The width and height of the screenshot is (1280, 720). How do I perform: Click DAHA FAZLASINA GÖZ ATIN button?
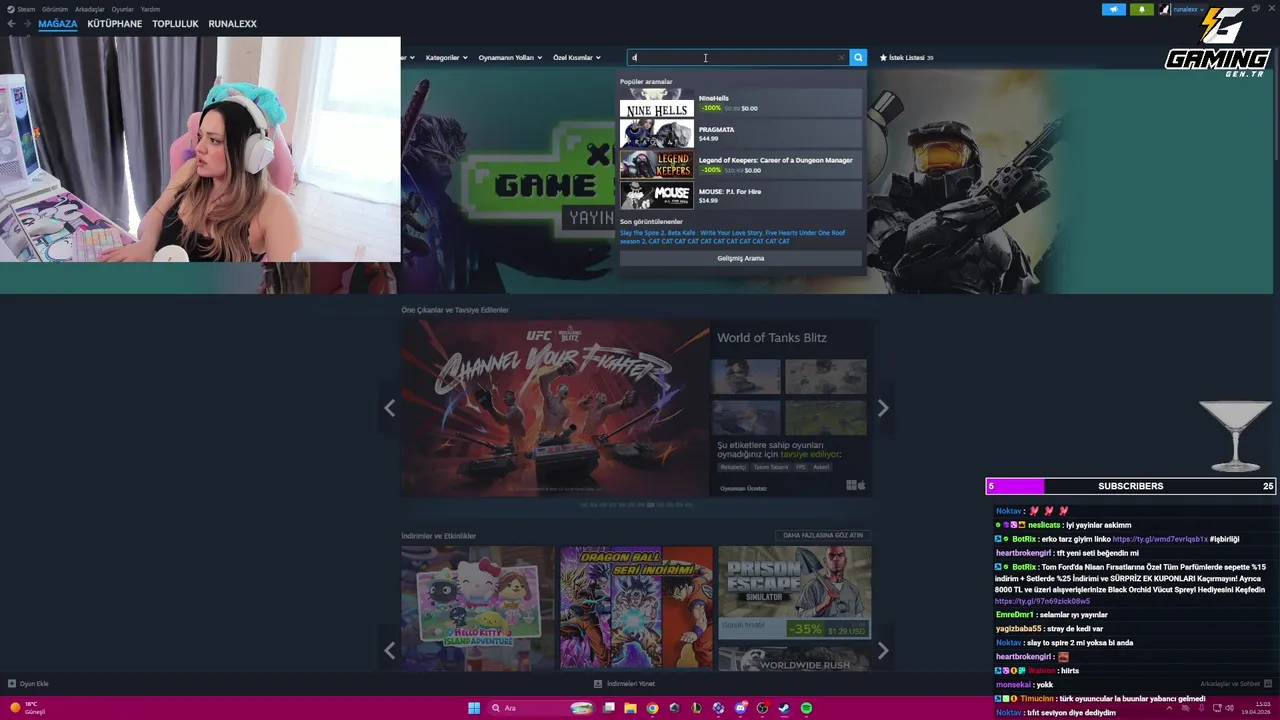click(x=823, y=535)
